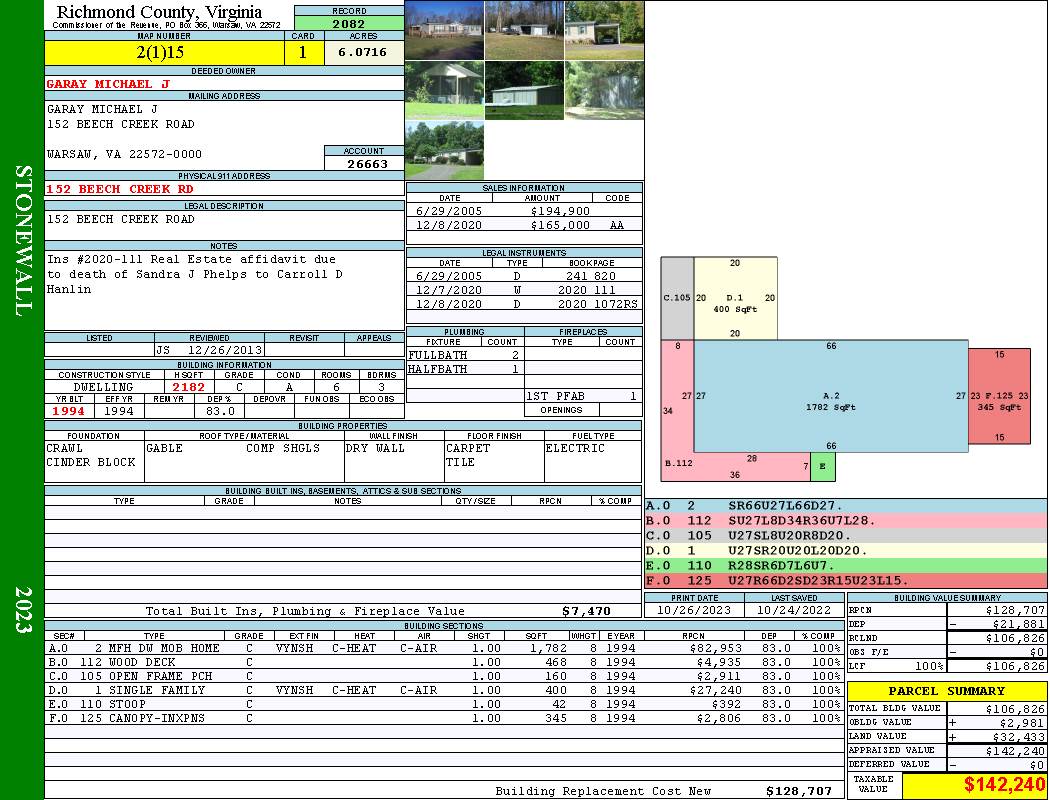Click the FULLBATH fixture row
This screenshot has height=800, width=1050.
coord(465,355)
